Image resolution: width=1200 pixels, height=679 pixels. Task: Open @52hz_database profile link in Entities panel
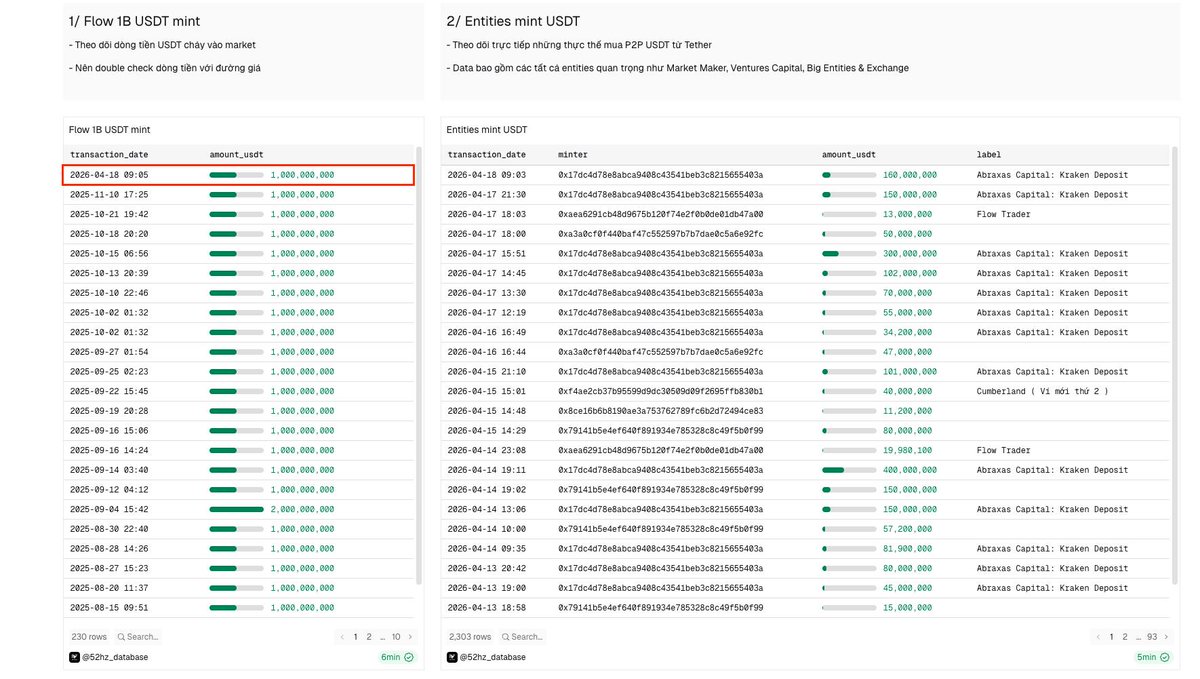492,657
